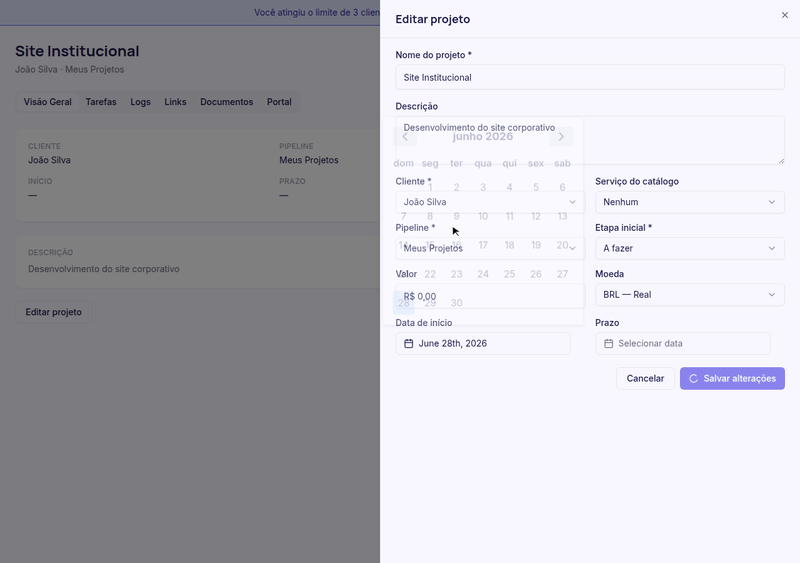Image resolution: width=800 pixels, height=563 pixels.
Task: Click João Silva under CLIENTE label
Action: click(x=49, y=160)
